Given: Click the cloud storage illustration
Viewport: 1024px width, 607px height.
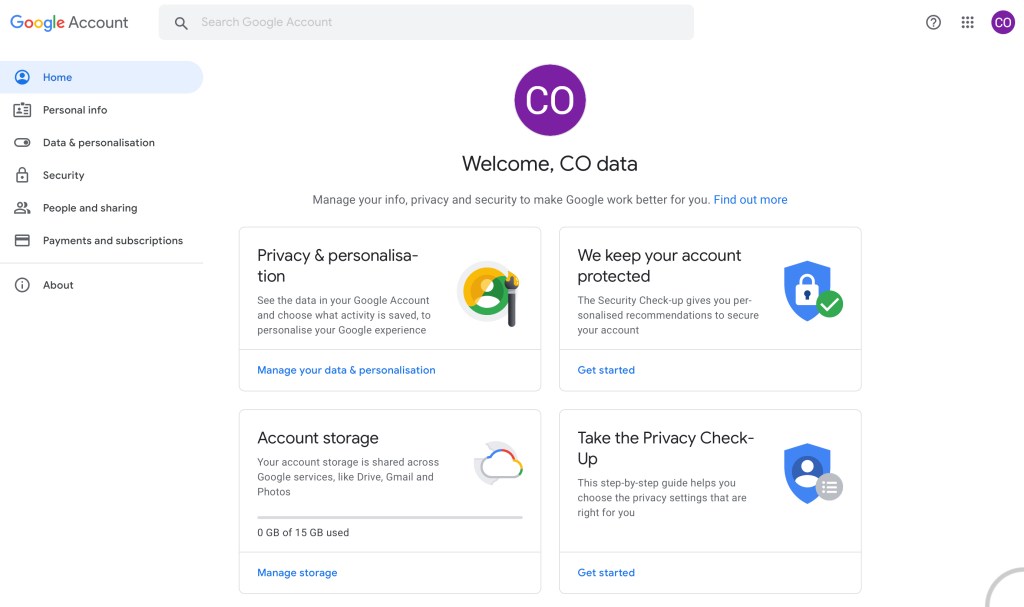Looking at the screenshot, I should 499,463.
